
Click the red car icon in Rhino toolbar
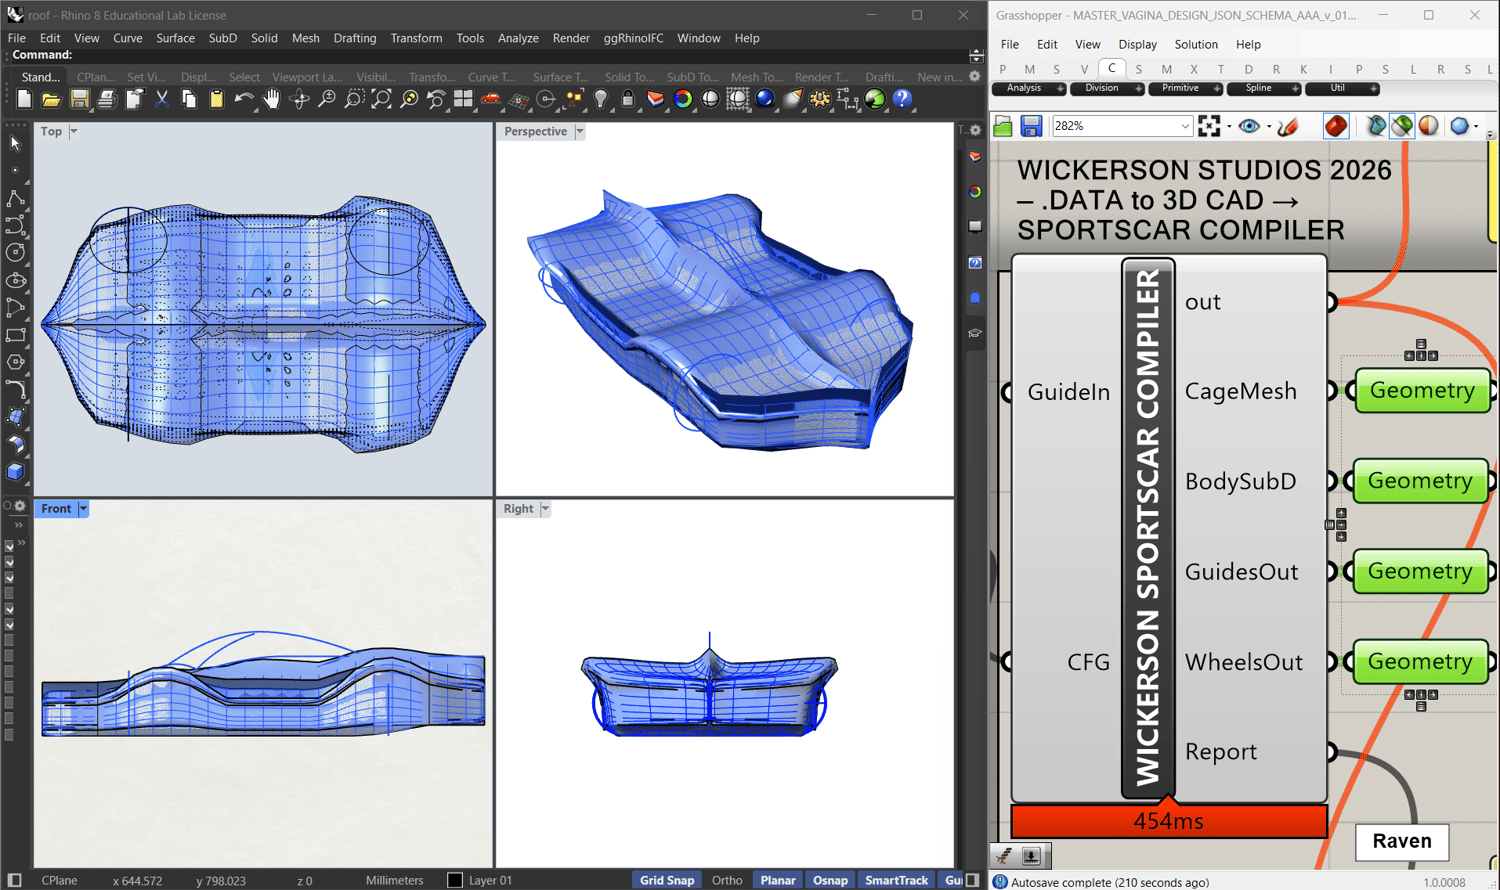point(490,99)
